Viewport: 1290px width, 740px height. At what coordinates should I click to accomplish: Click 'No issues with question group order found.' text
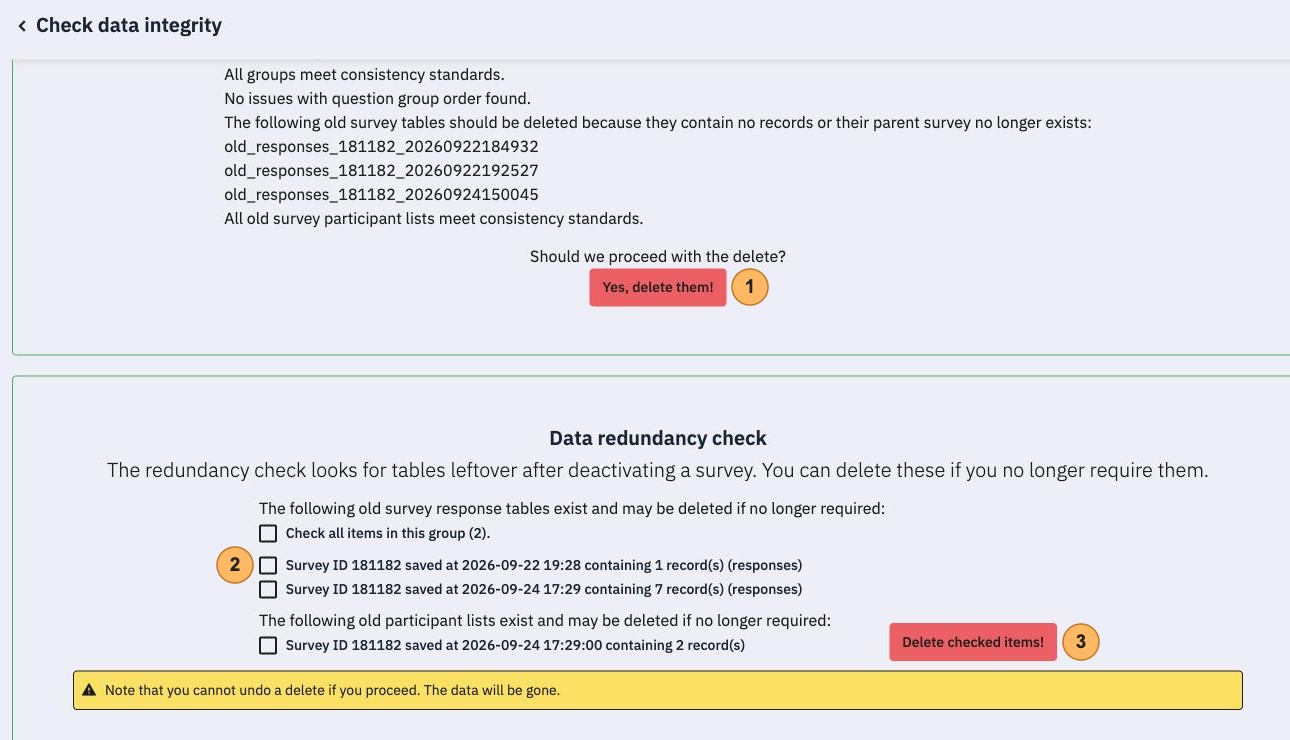point(377,98)
